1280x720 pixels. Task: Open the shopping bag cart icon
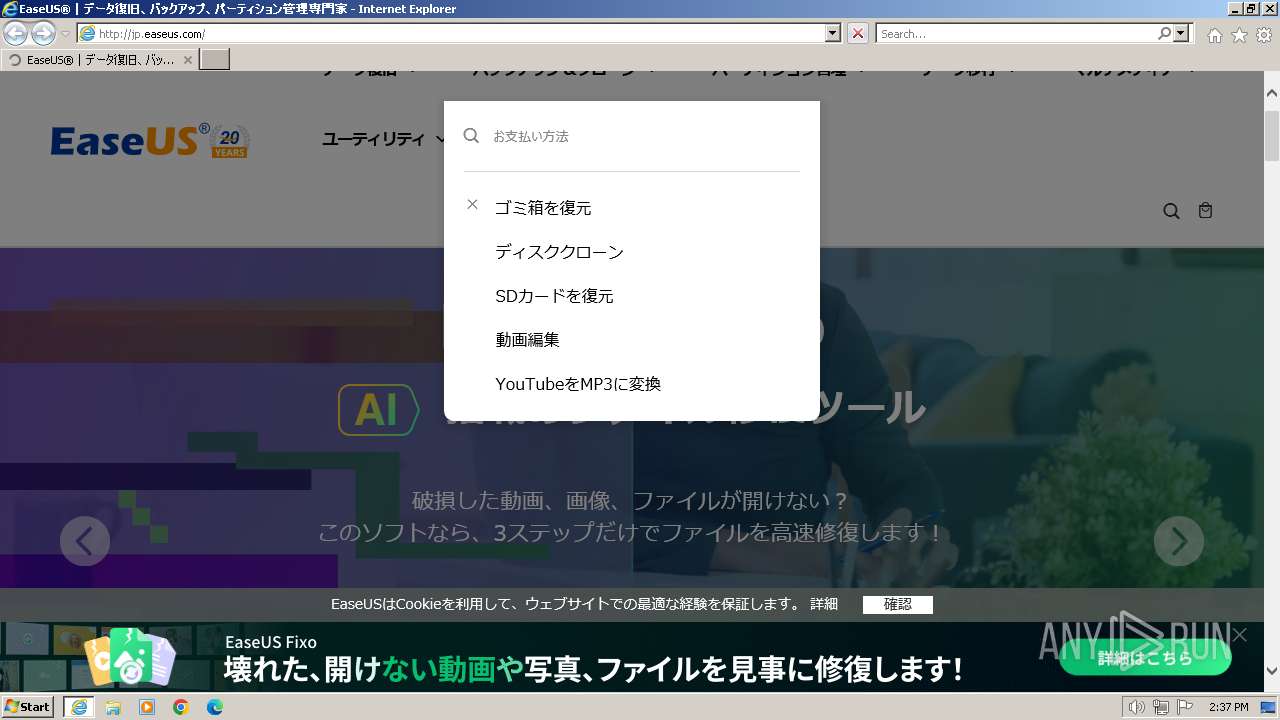click(1205, 211)
